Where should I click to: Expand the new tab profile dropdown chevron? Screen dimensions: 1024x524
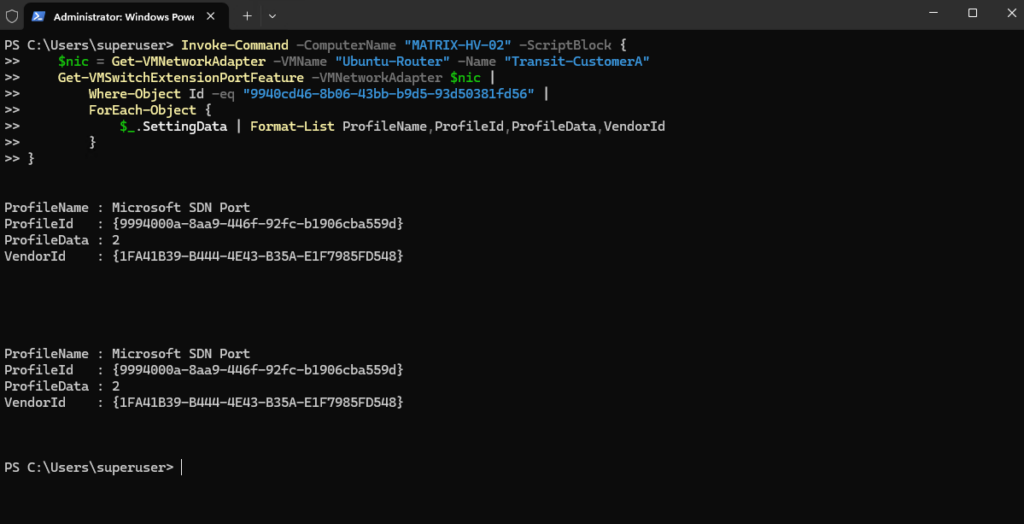pos(272,16)
